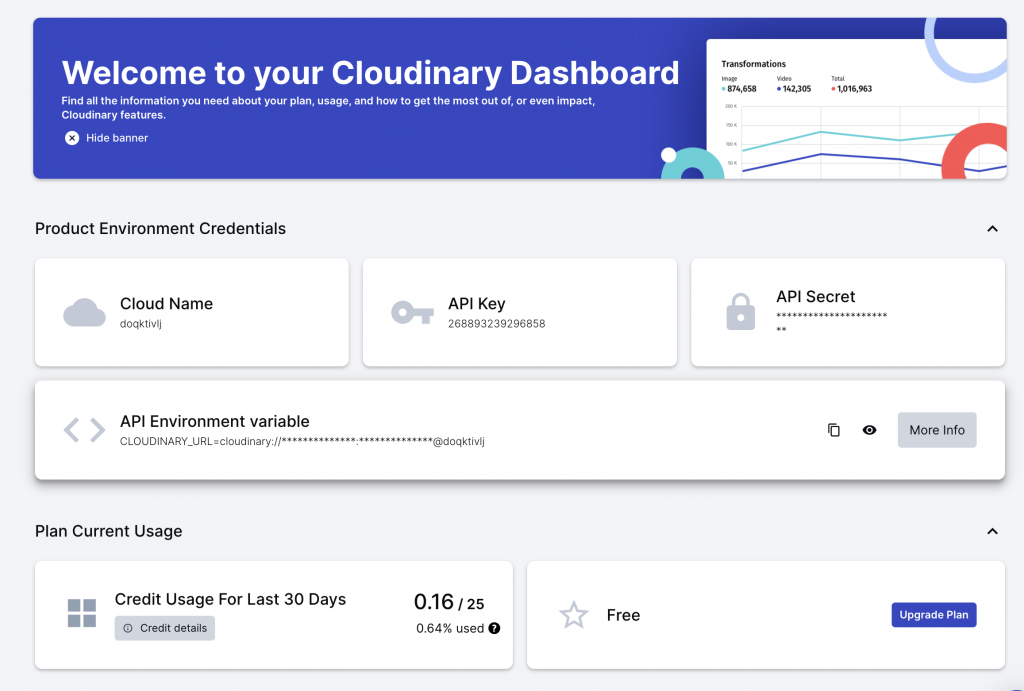Screen dimensions: 1024x691
Task: Click the credit usage help question mark icon
Action: tap(494, 628)
